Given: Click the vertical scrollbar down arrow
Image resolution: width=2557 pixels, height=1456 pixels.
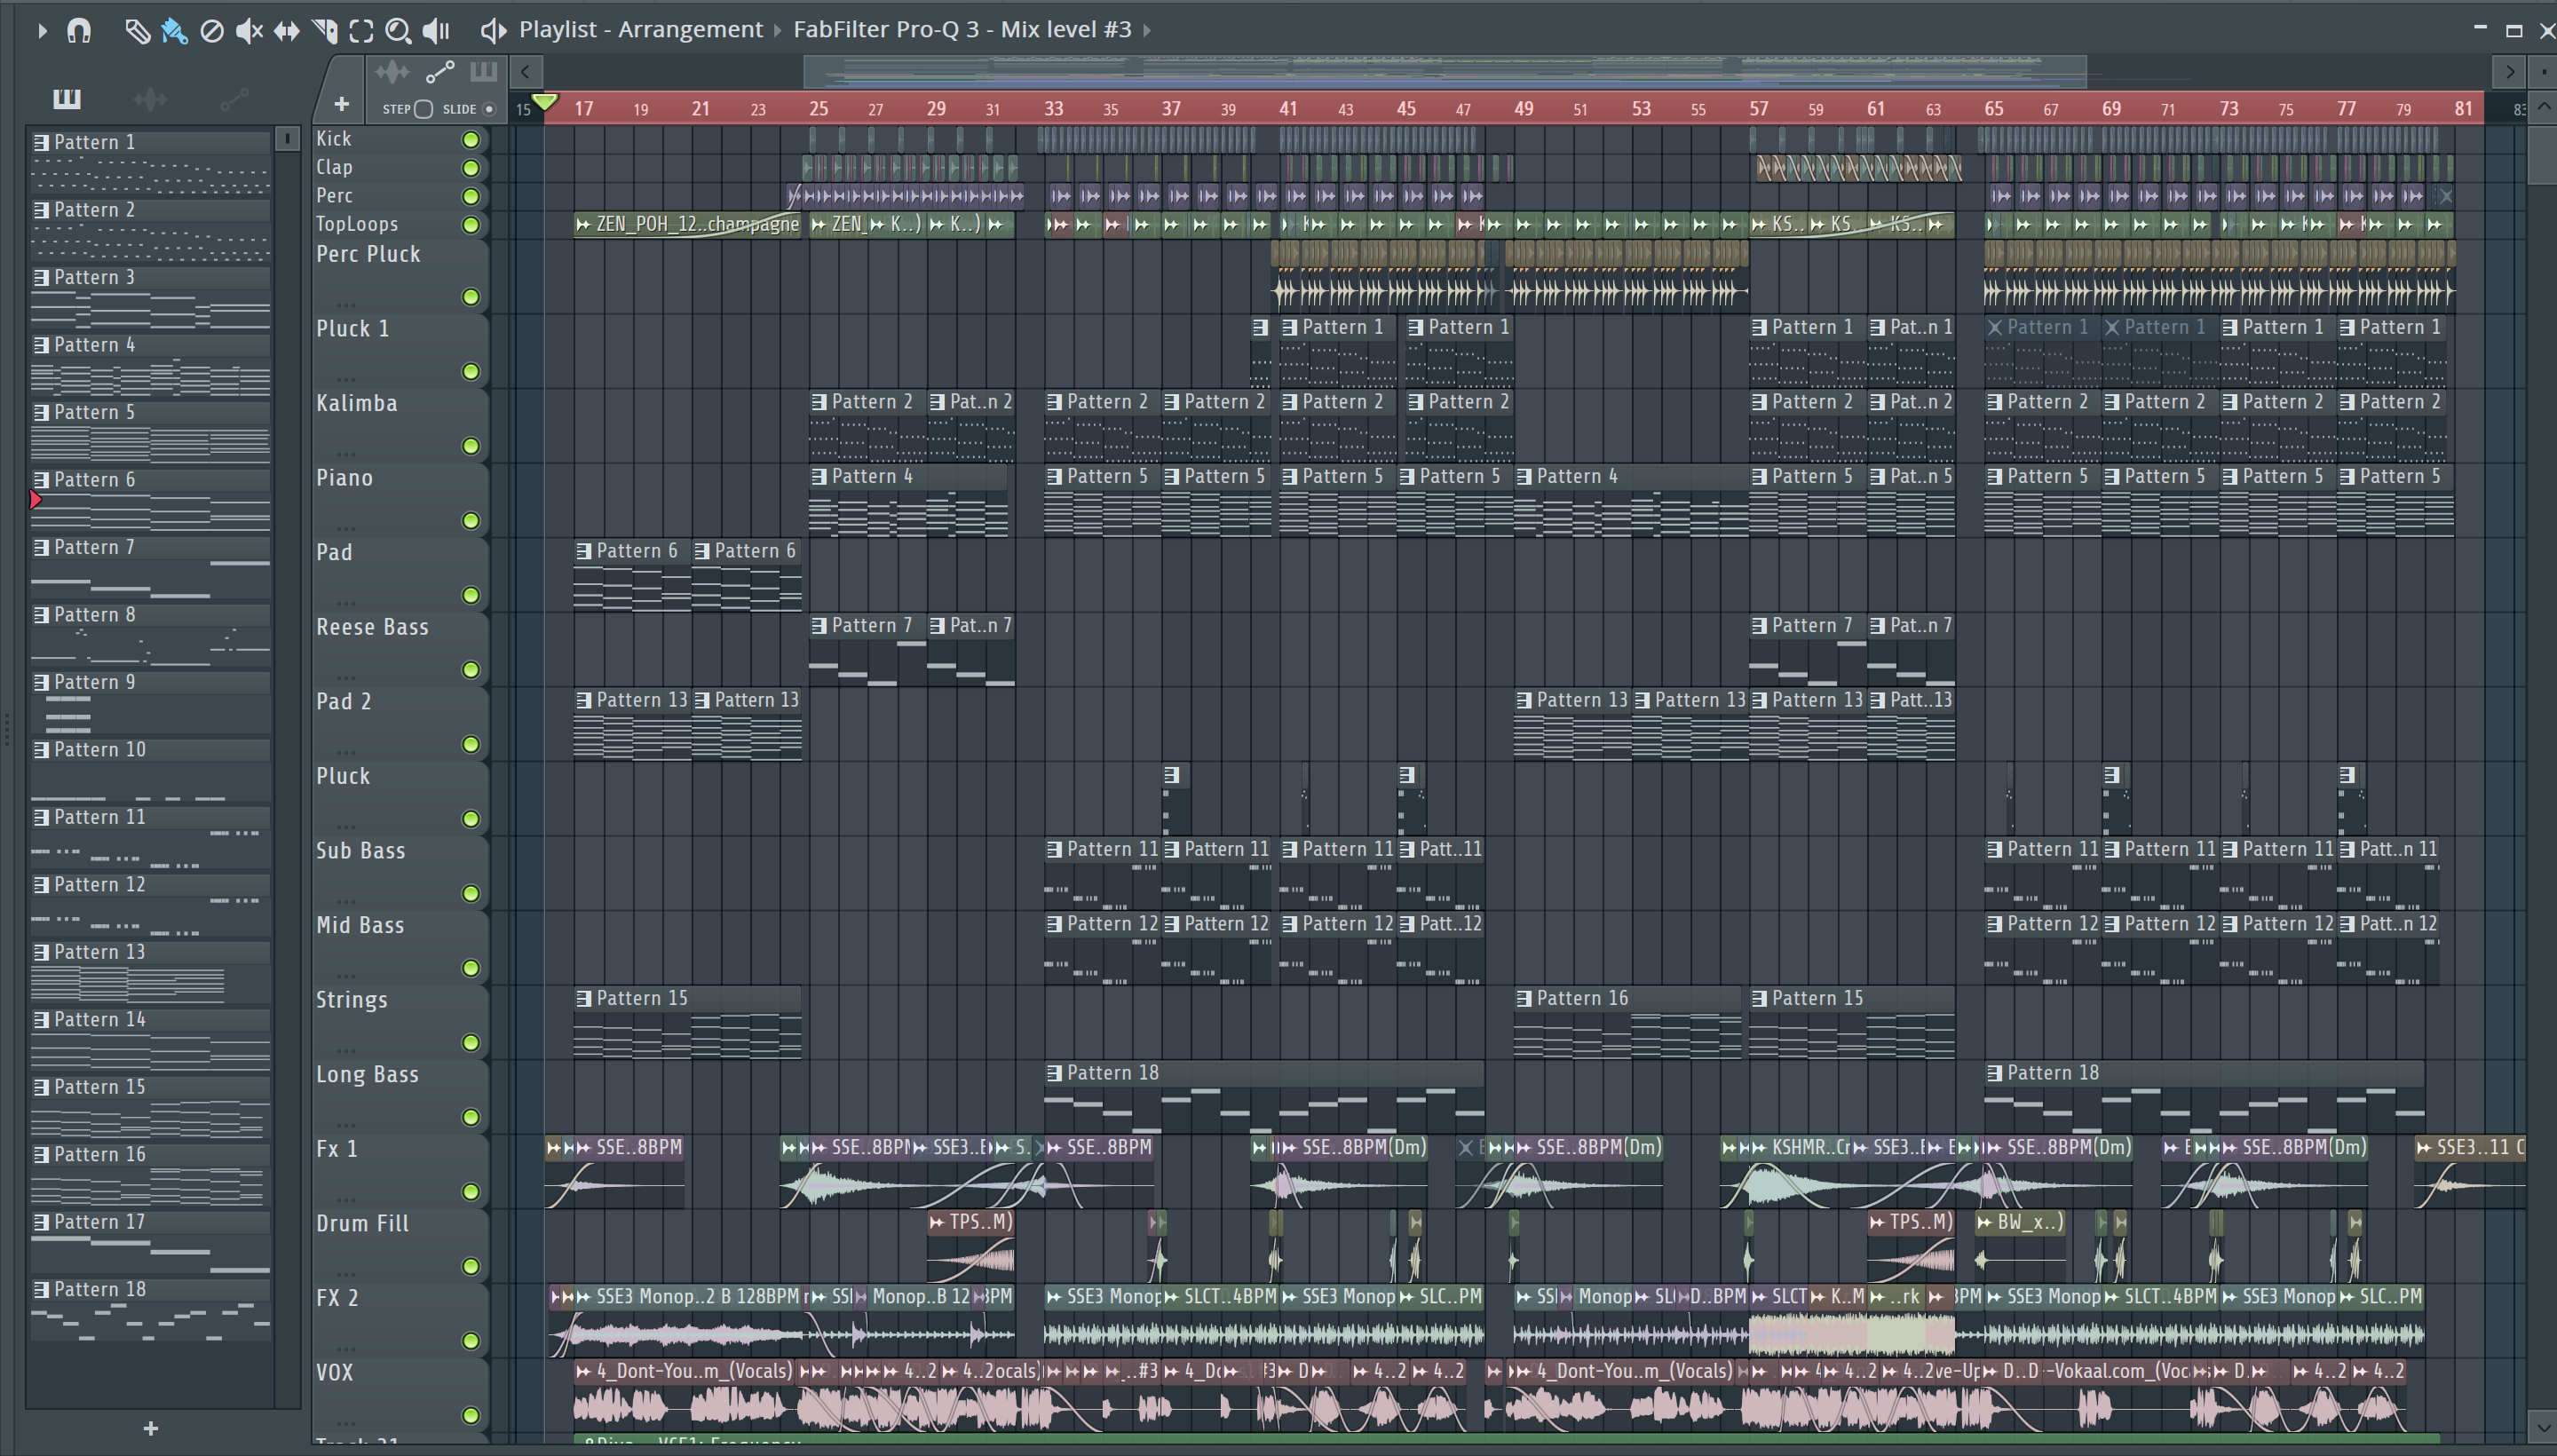Looking at the screenshot, I should click(x=2541, y=1426).
